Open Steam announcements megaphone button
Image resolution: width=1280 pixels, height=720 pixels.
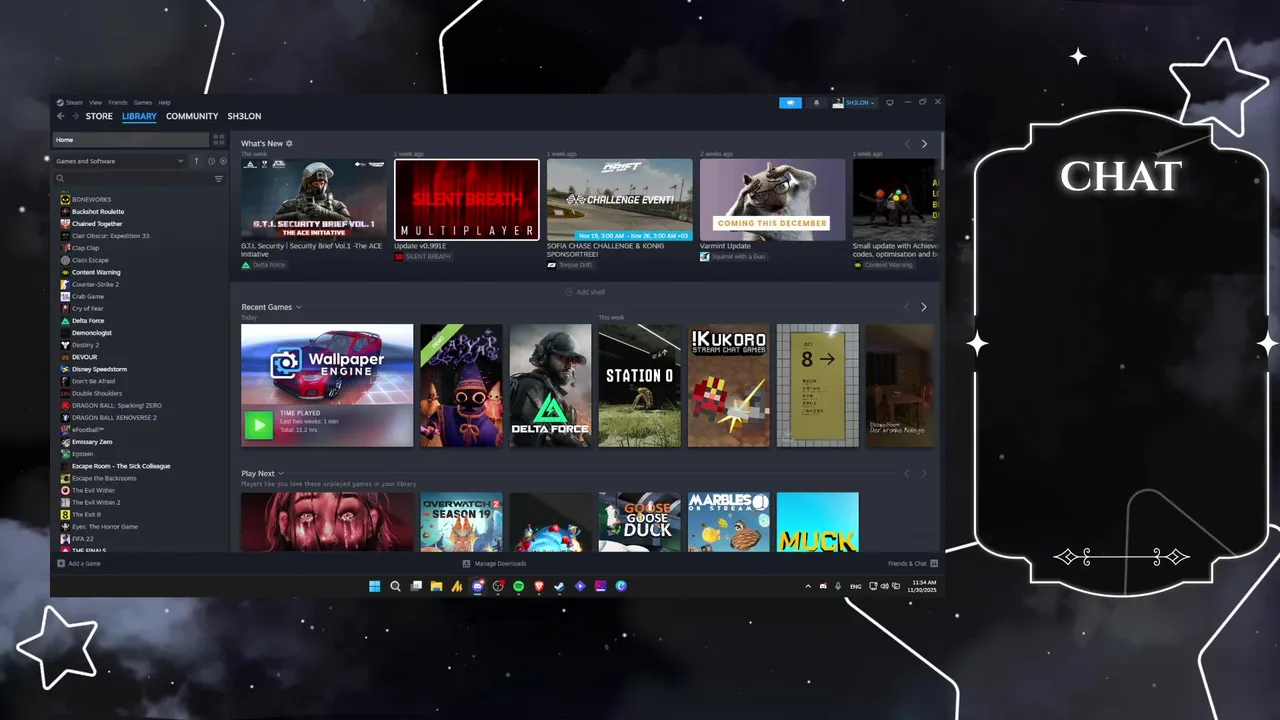(790, 102)
